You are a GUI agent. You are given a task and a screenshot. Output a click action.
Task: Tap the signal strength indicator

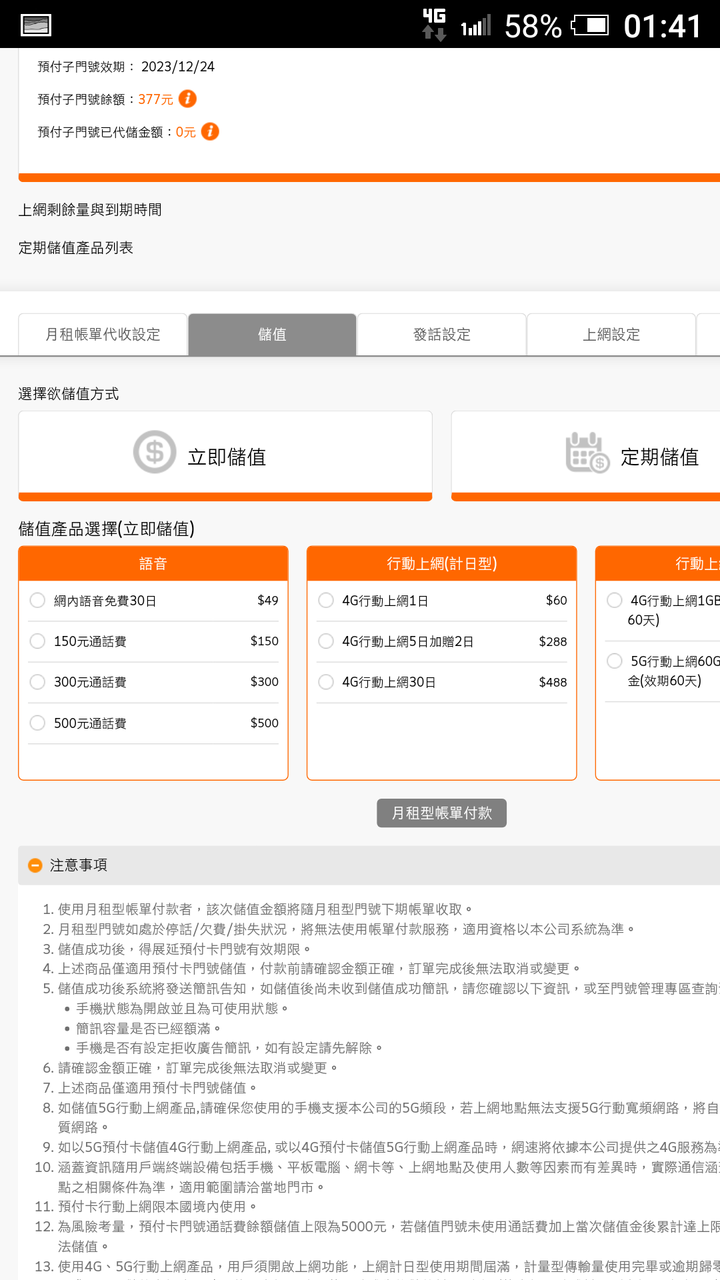(x=476, y=26)
